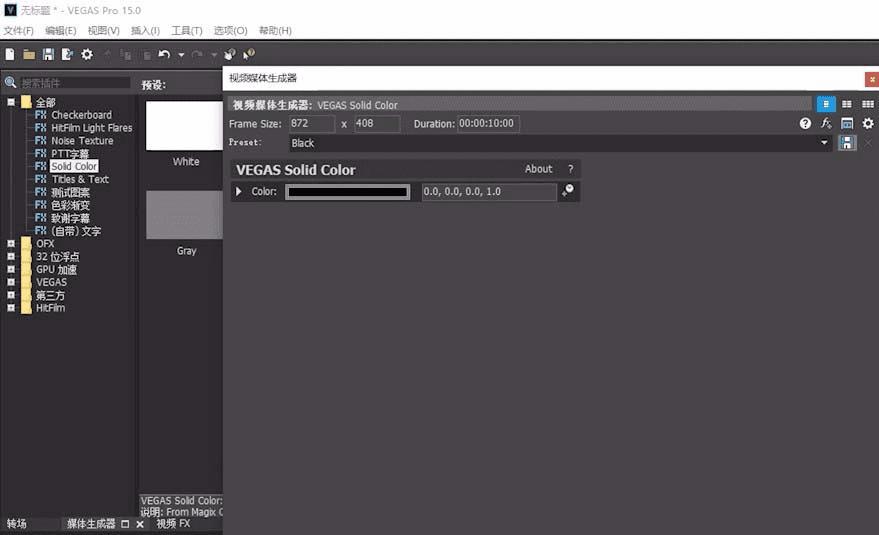Screen dimensions: 879x535
Task: Open the 编辑(E) menu
Action: coord(61,31)
